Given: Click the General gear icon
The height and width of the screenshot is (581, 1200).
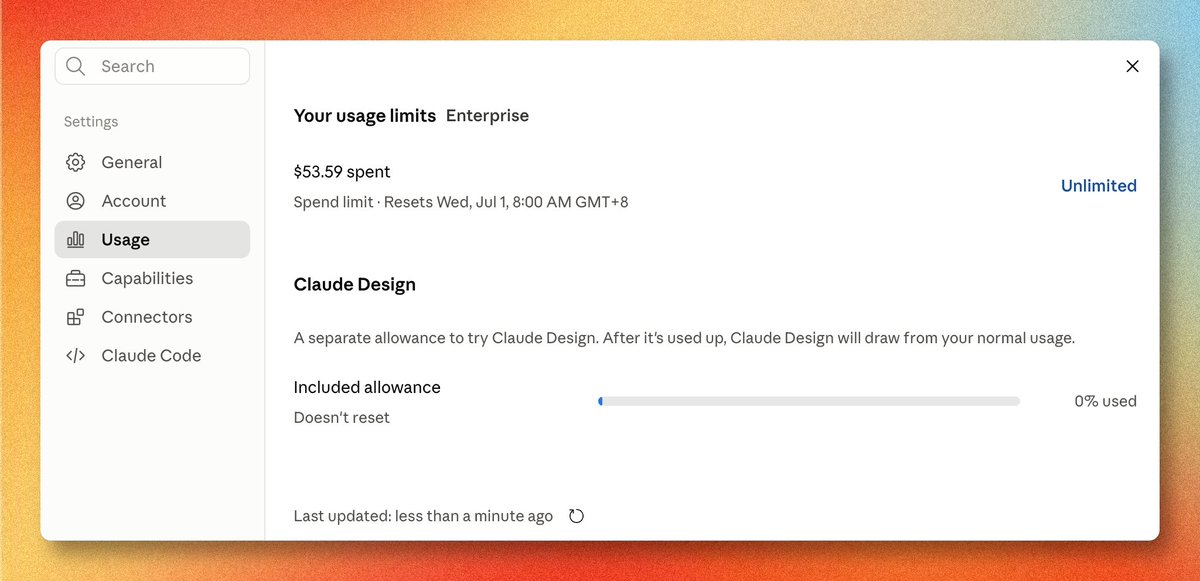Looking at the screenshot, I should tap(75, 162).
